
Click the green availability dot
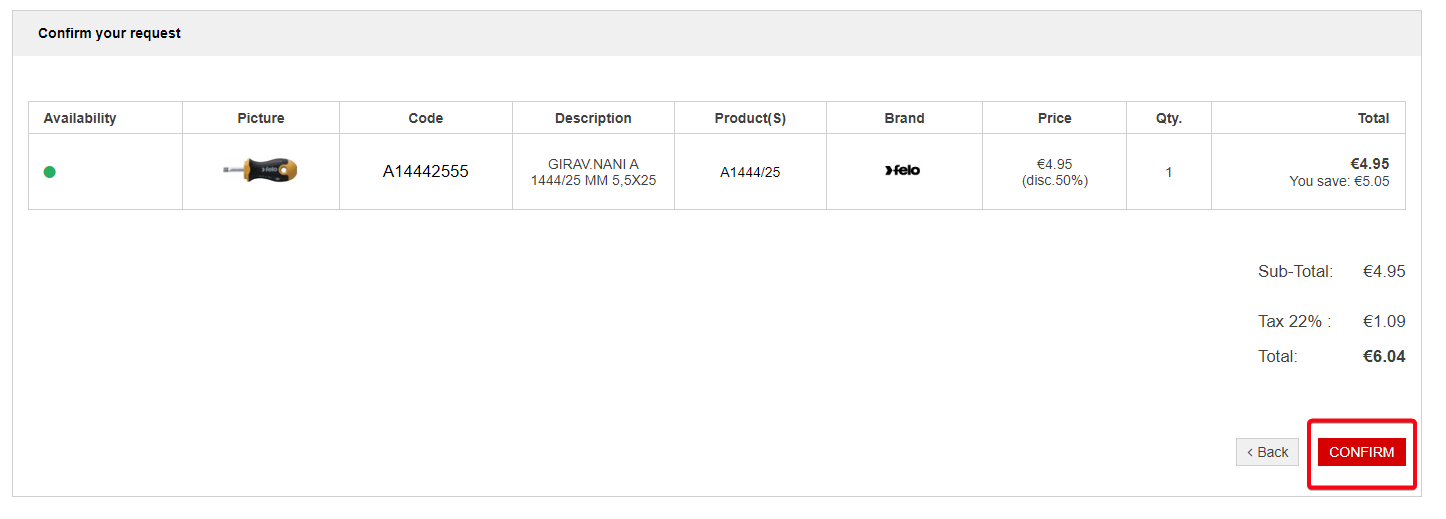coord(50,172)
